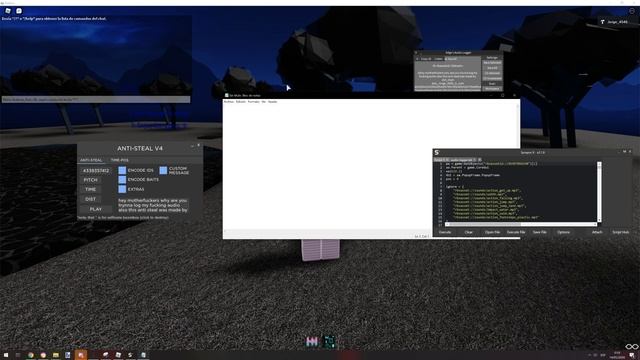This screenshot has width=640, height=360.
Task: Click the Execute File button in Synapse X
Action: pos(516,232)
